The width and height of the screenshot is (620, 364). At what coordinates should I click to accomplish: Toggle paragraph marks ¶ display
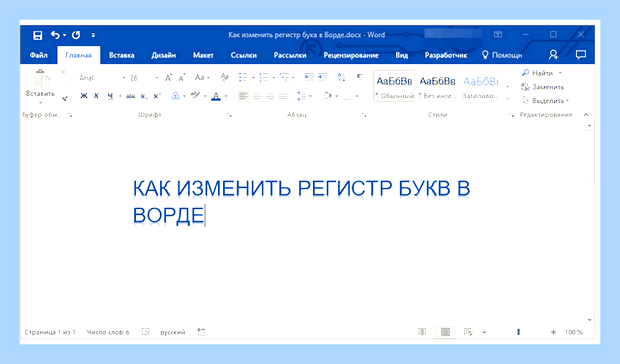(x=359, y=76)
